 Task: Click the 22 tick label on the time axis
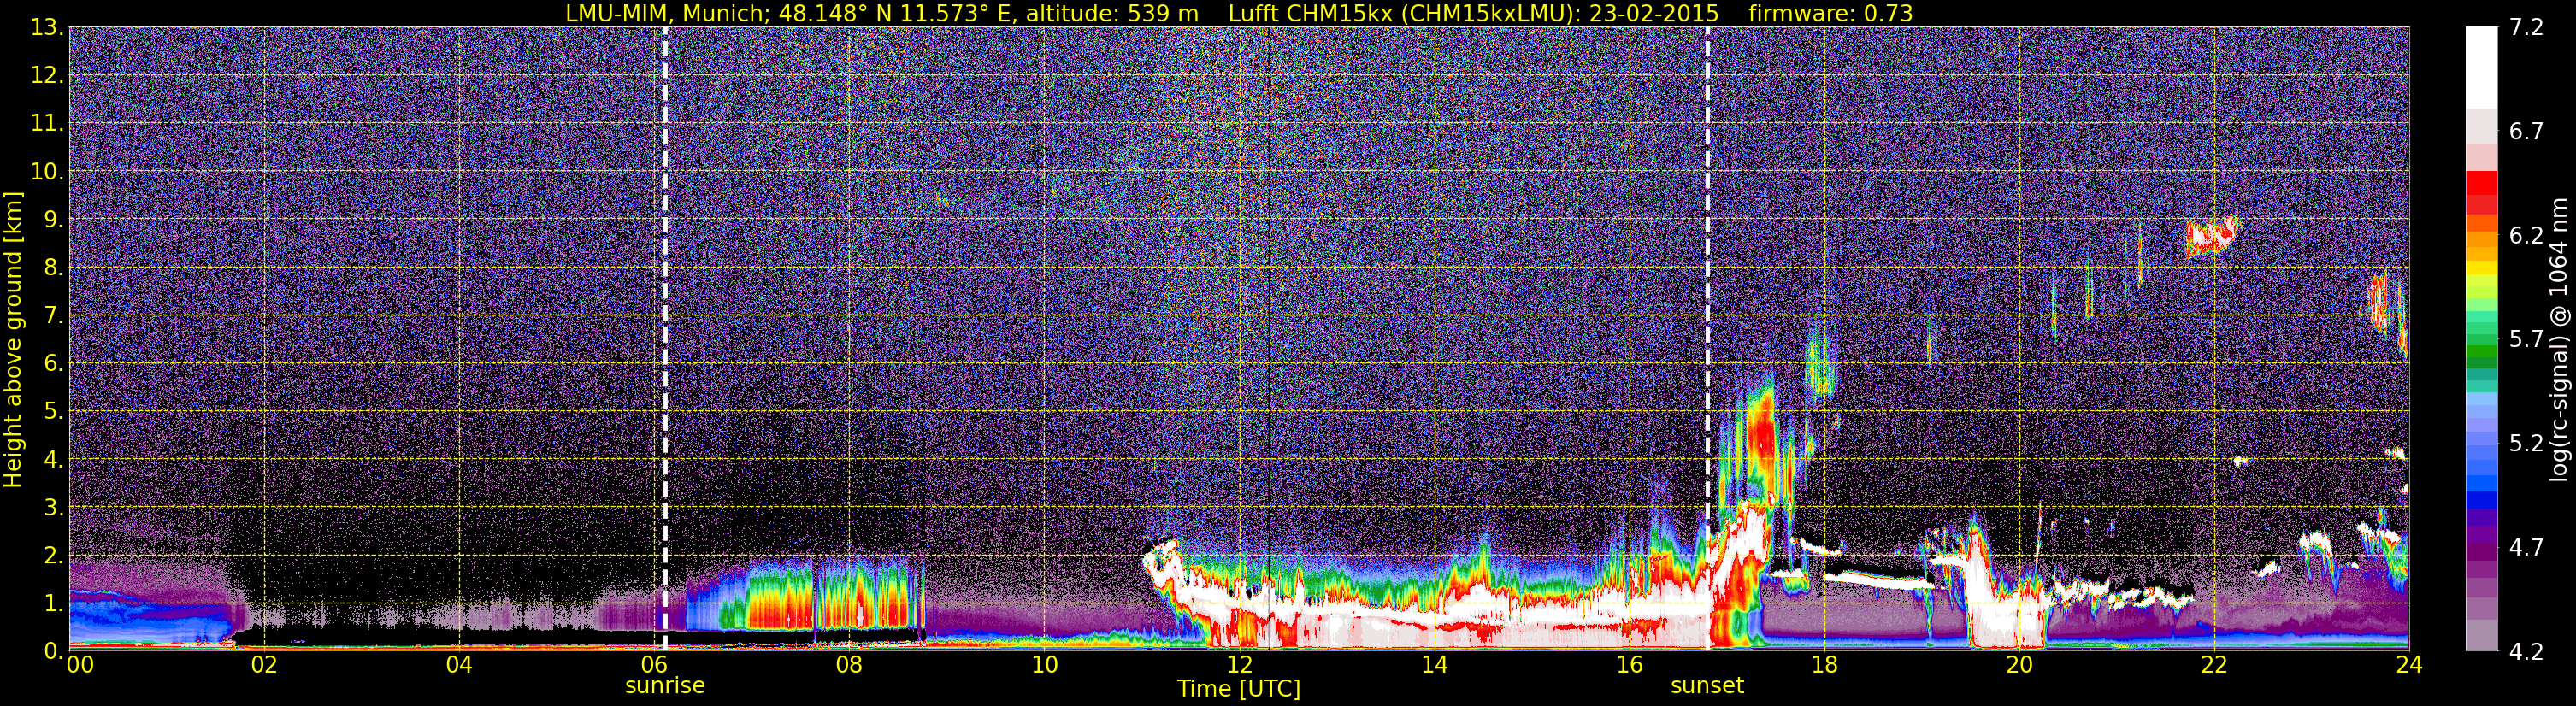2214,665
